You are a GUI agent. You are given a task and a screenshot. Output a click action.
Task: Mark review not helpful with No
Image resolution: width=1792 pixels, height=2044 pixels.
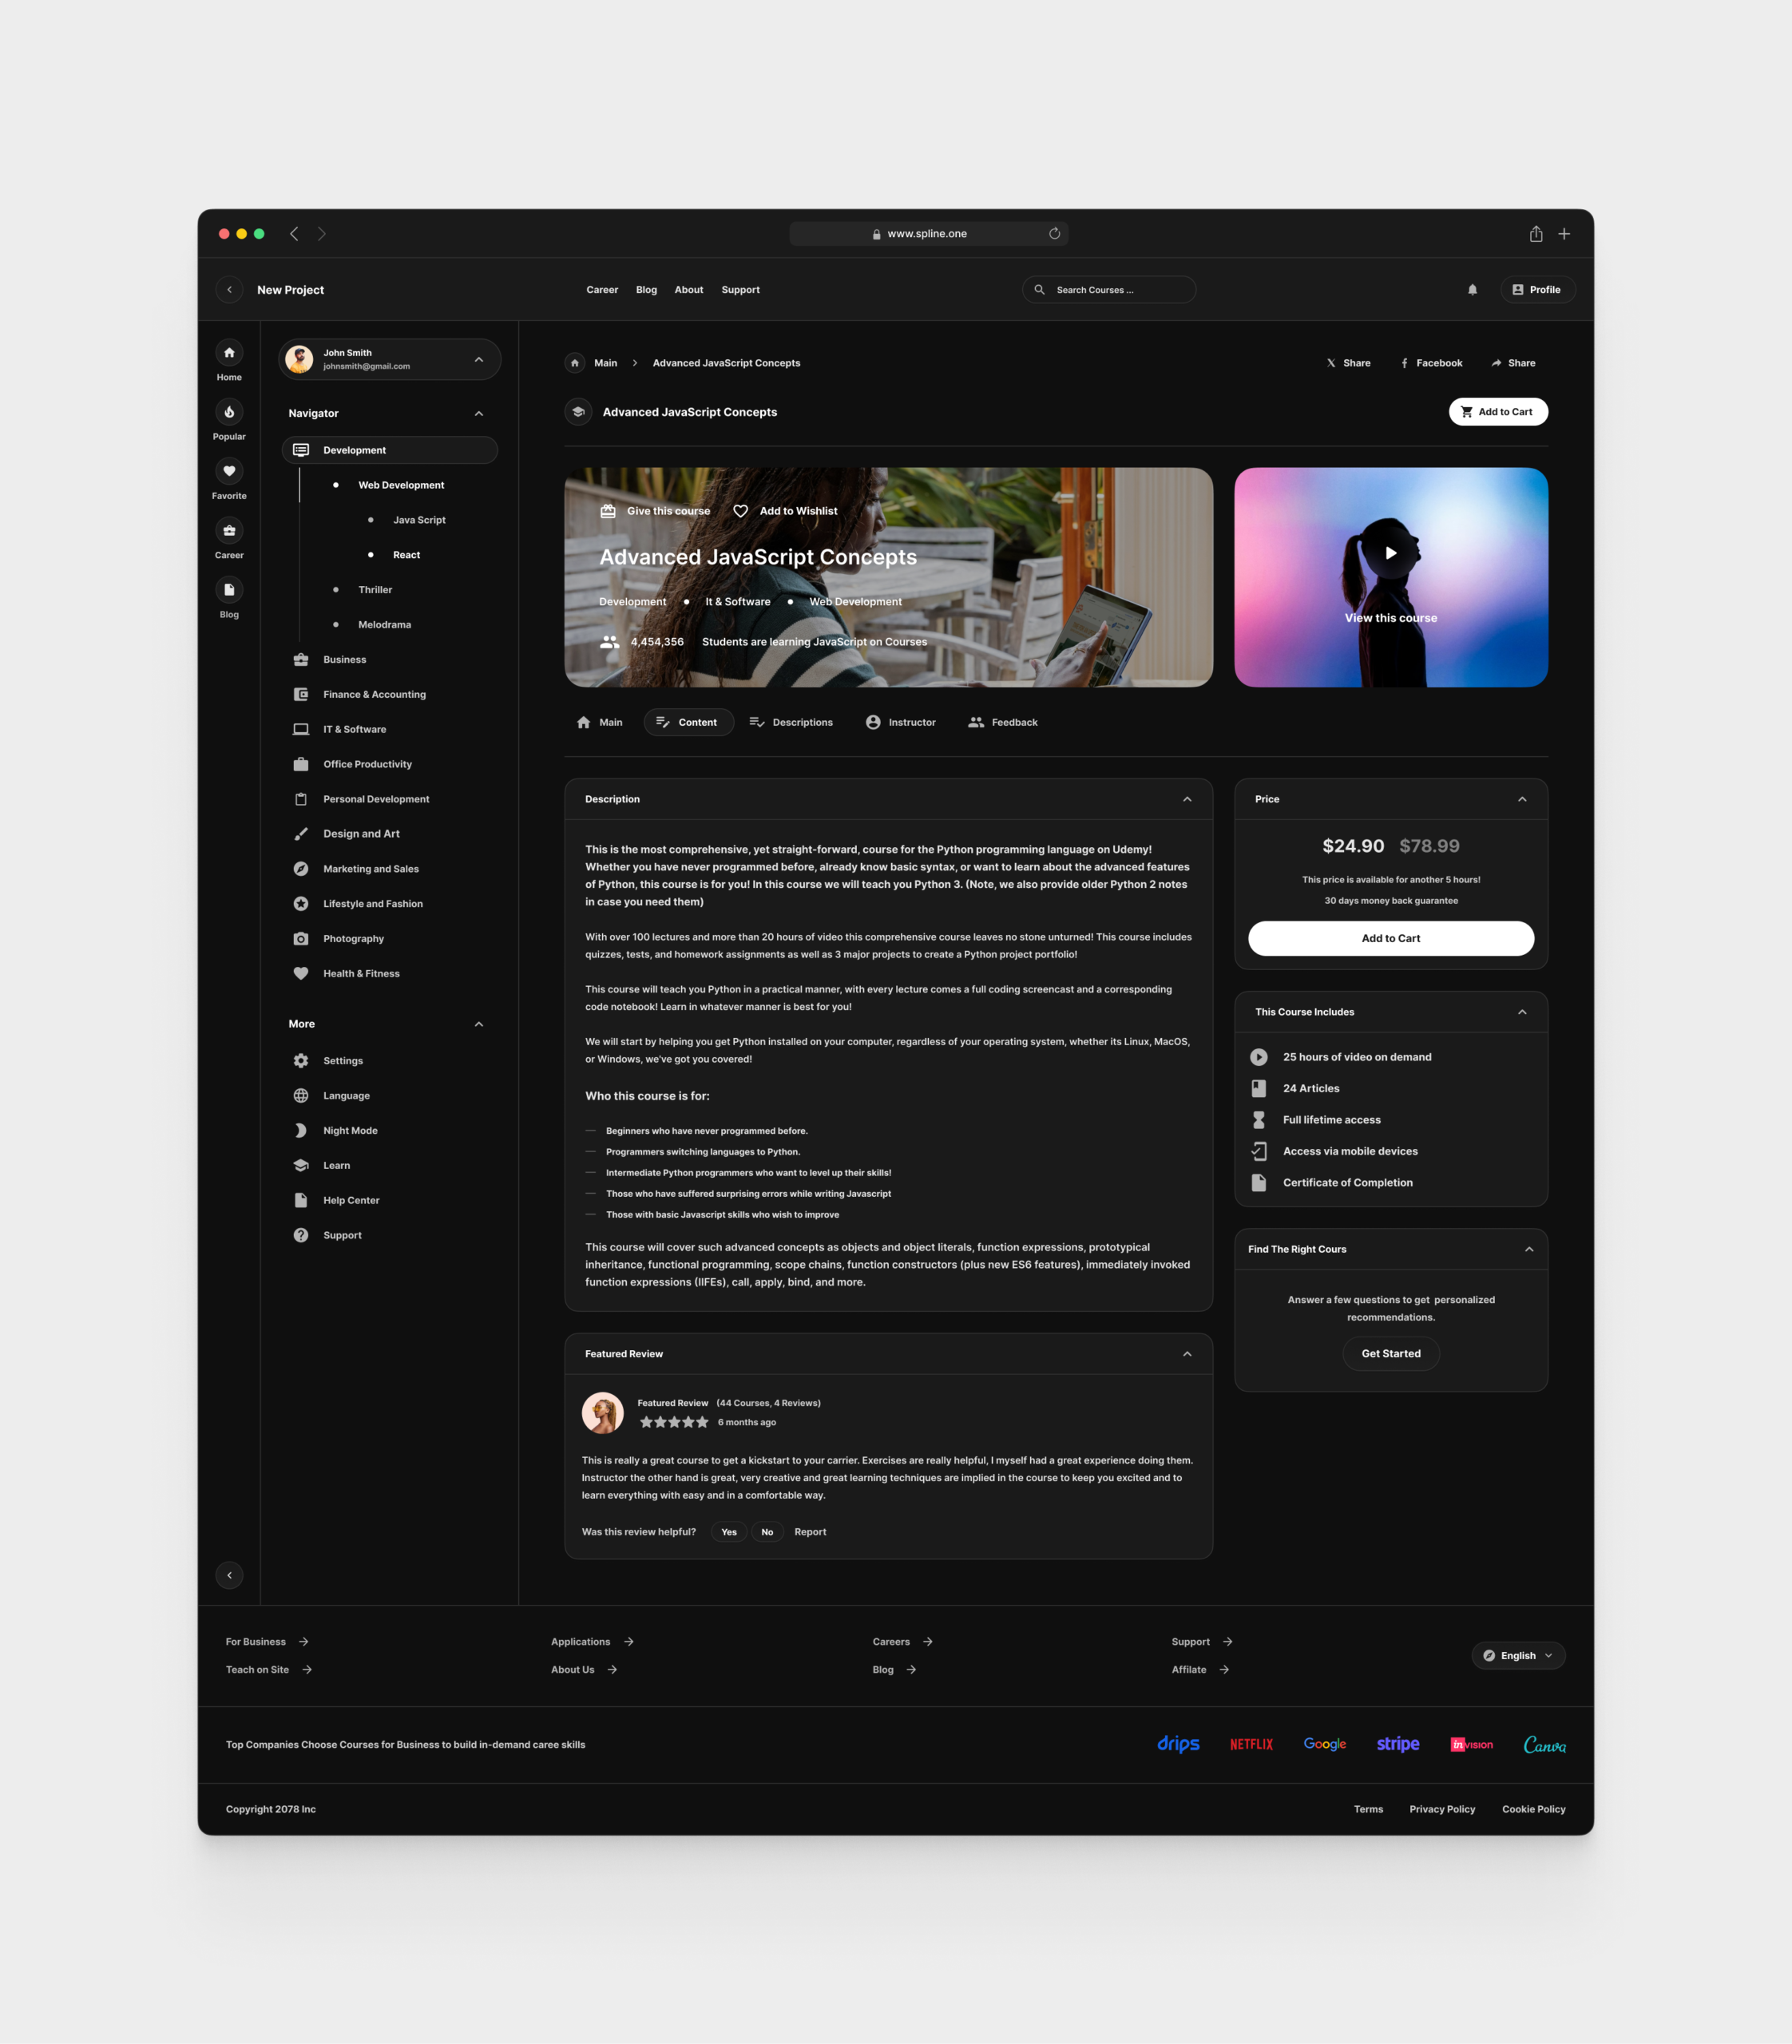(767, 1532)
